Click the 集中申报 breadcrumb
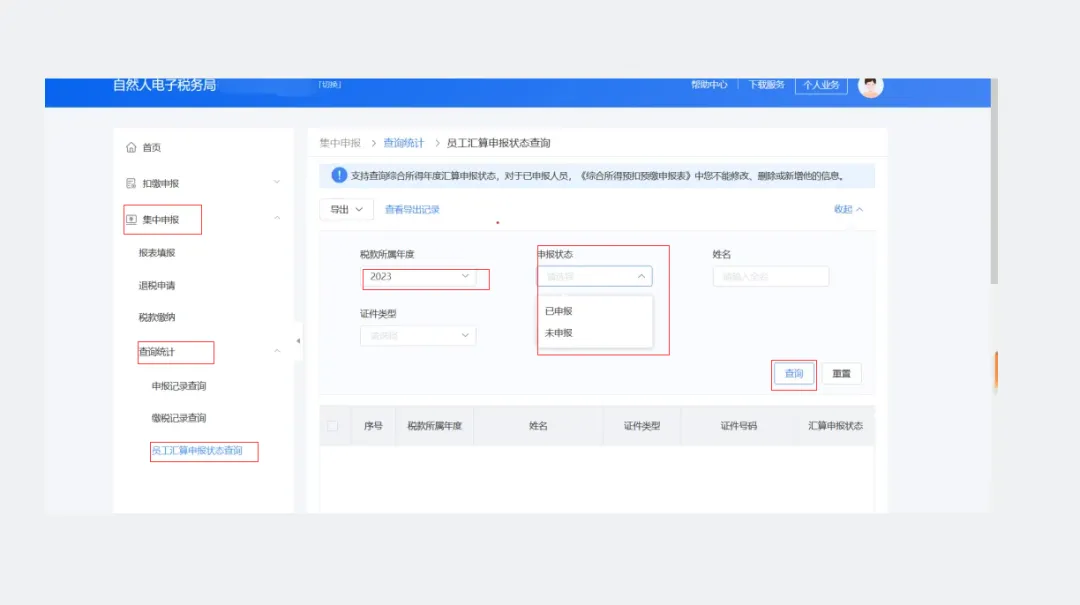 tap(340, 143)
